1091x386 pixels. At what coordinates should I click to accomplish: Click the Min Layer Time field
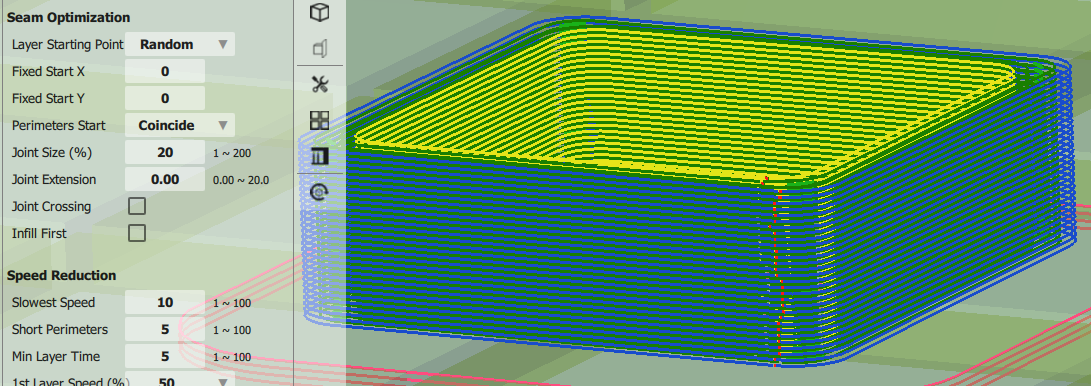pyautogui.click(x=165, y=357)
